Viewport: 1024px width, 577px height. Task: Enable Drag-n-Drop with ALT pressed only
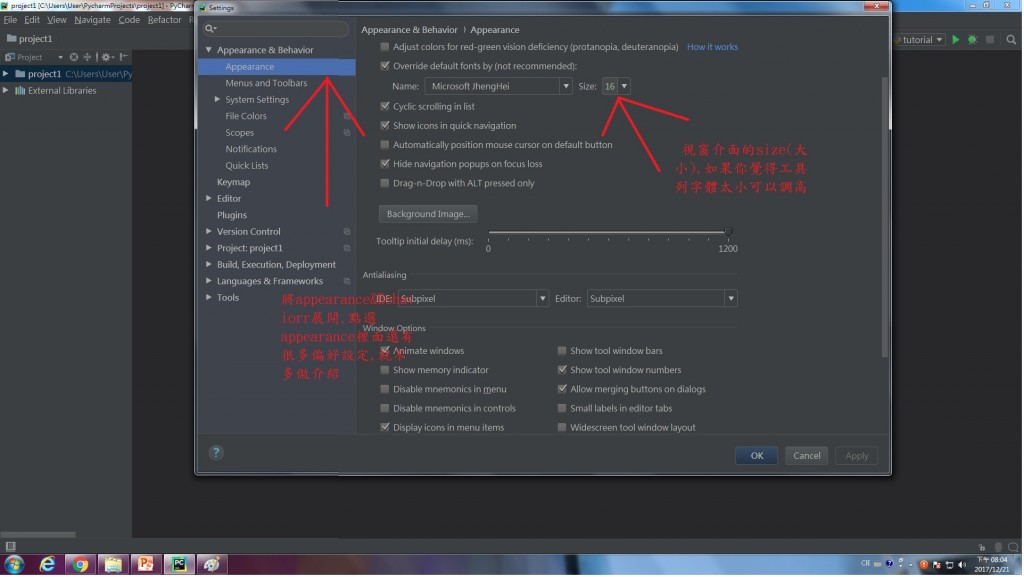click(385, 183)
